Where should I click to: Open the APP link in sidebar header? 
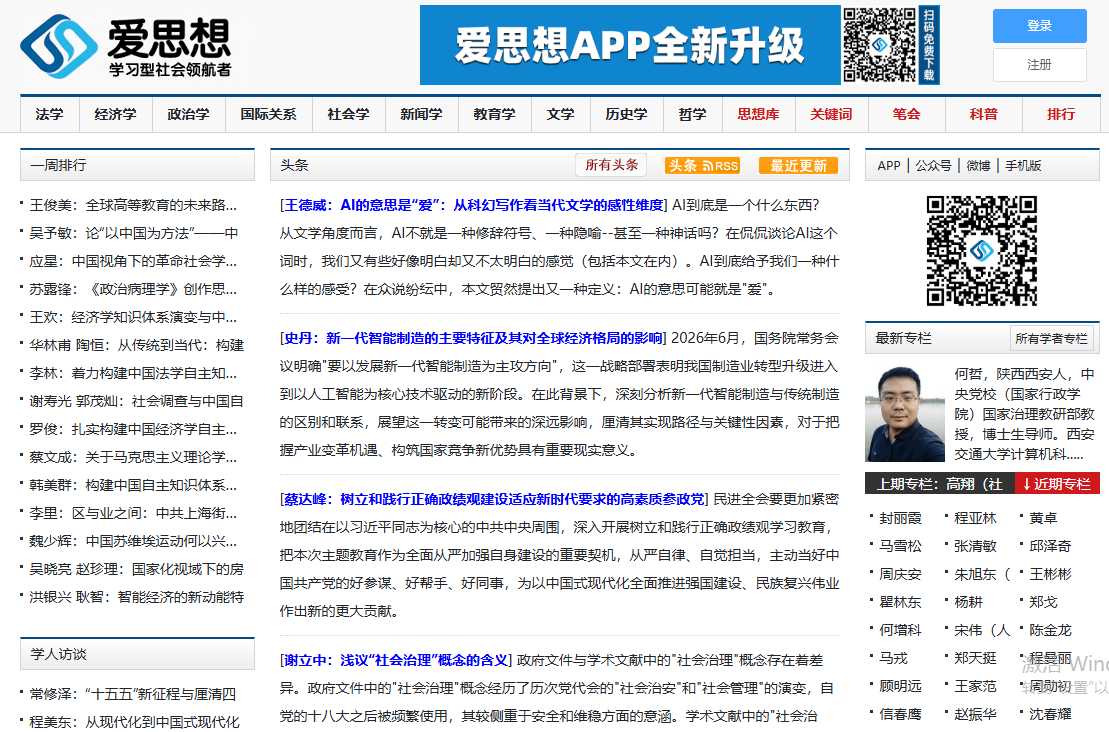click(888, 165)
